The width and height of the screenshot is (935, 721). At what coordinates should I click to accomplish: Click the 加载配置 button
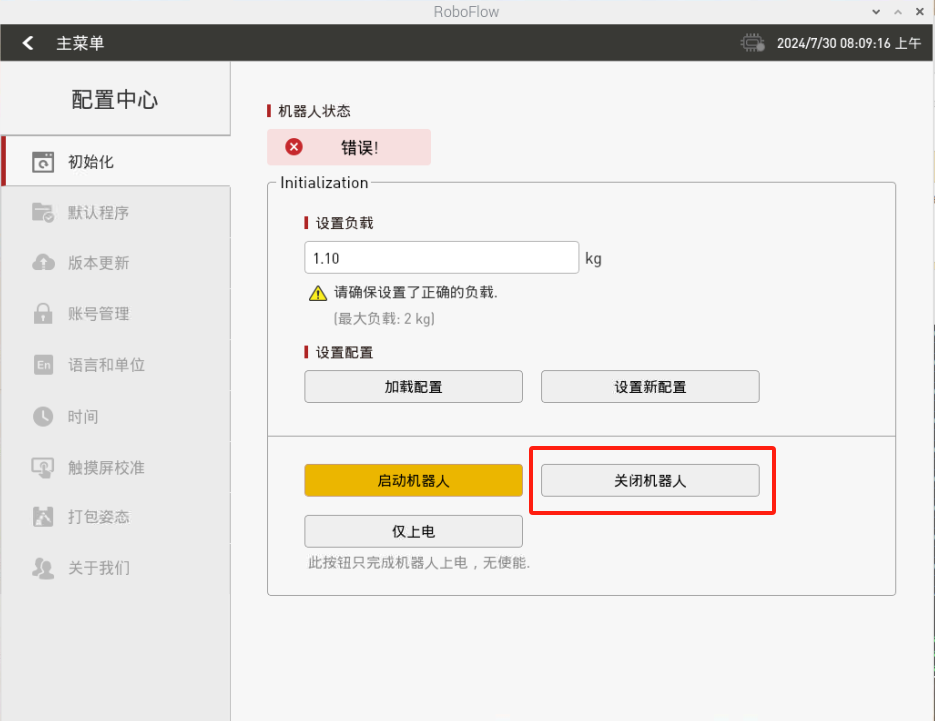[x=413, y=387]
